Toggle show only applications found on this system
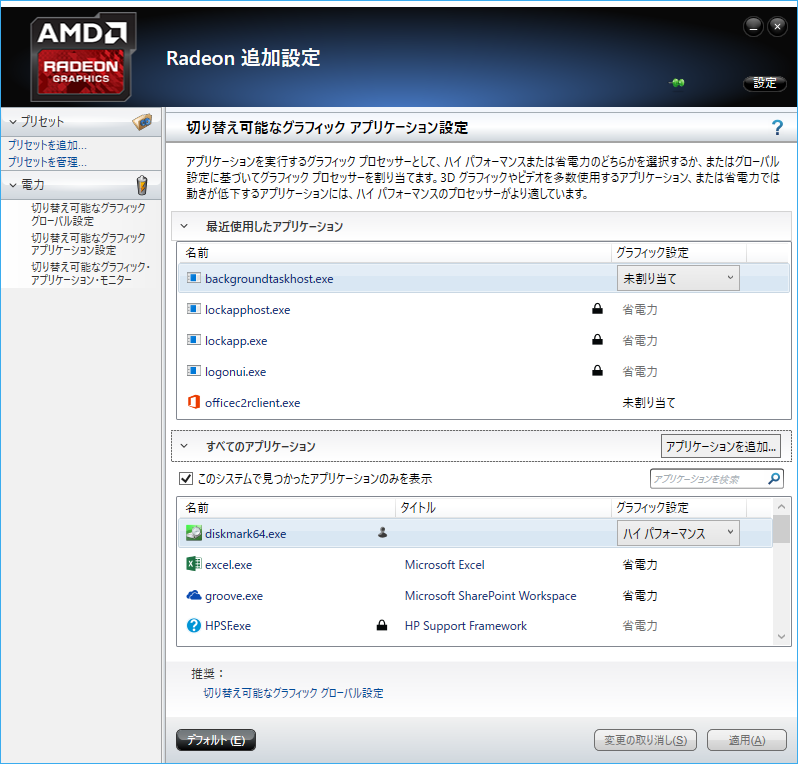Viewport: 798px width, 764px height. click(186, 478)
